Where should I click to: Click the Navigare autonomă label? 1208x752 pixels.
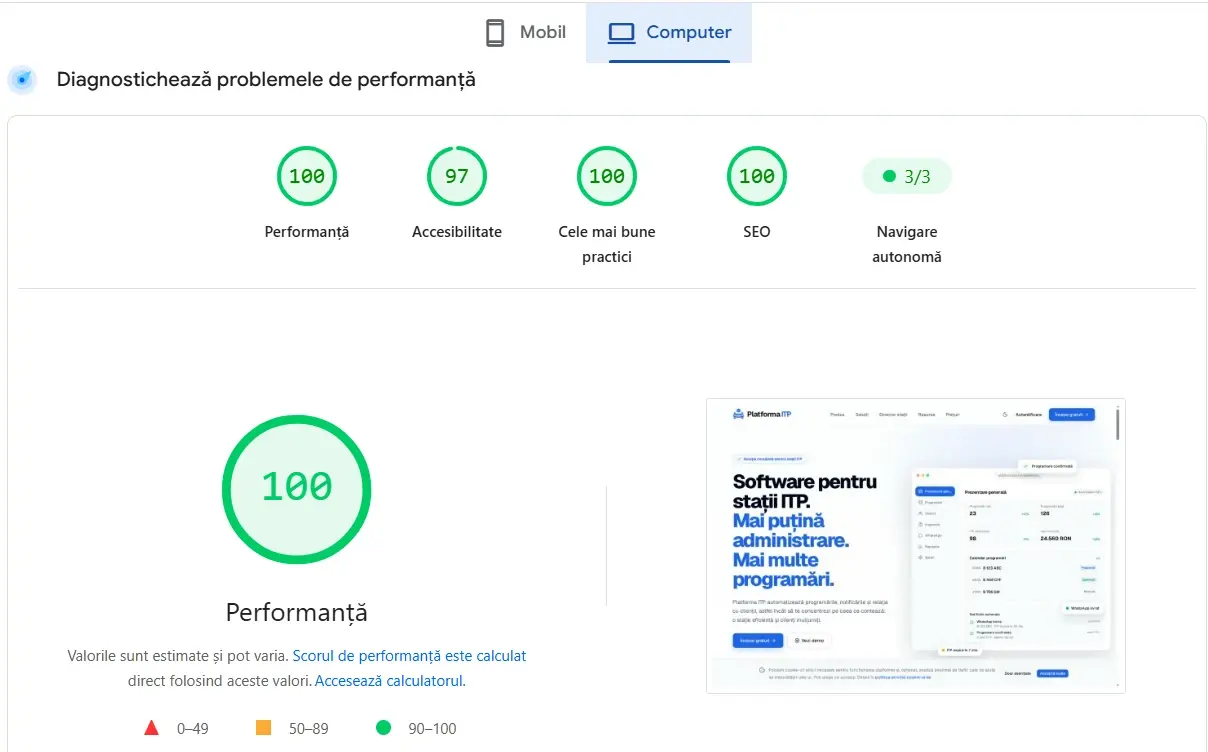907,244
